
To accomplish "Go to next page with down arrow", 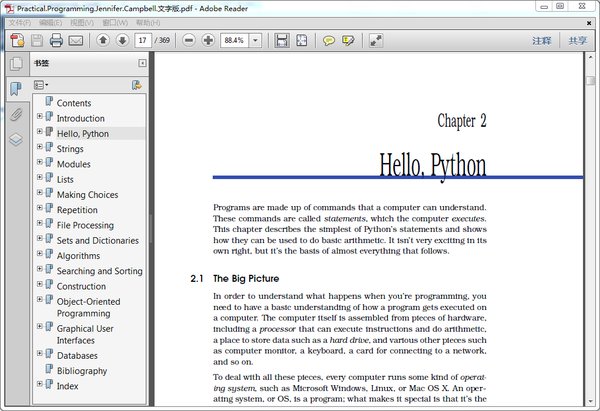I will click(122, 40).
